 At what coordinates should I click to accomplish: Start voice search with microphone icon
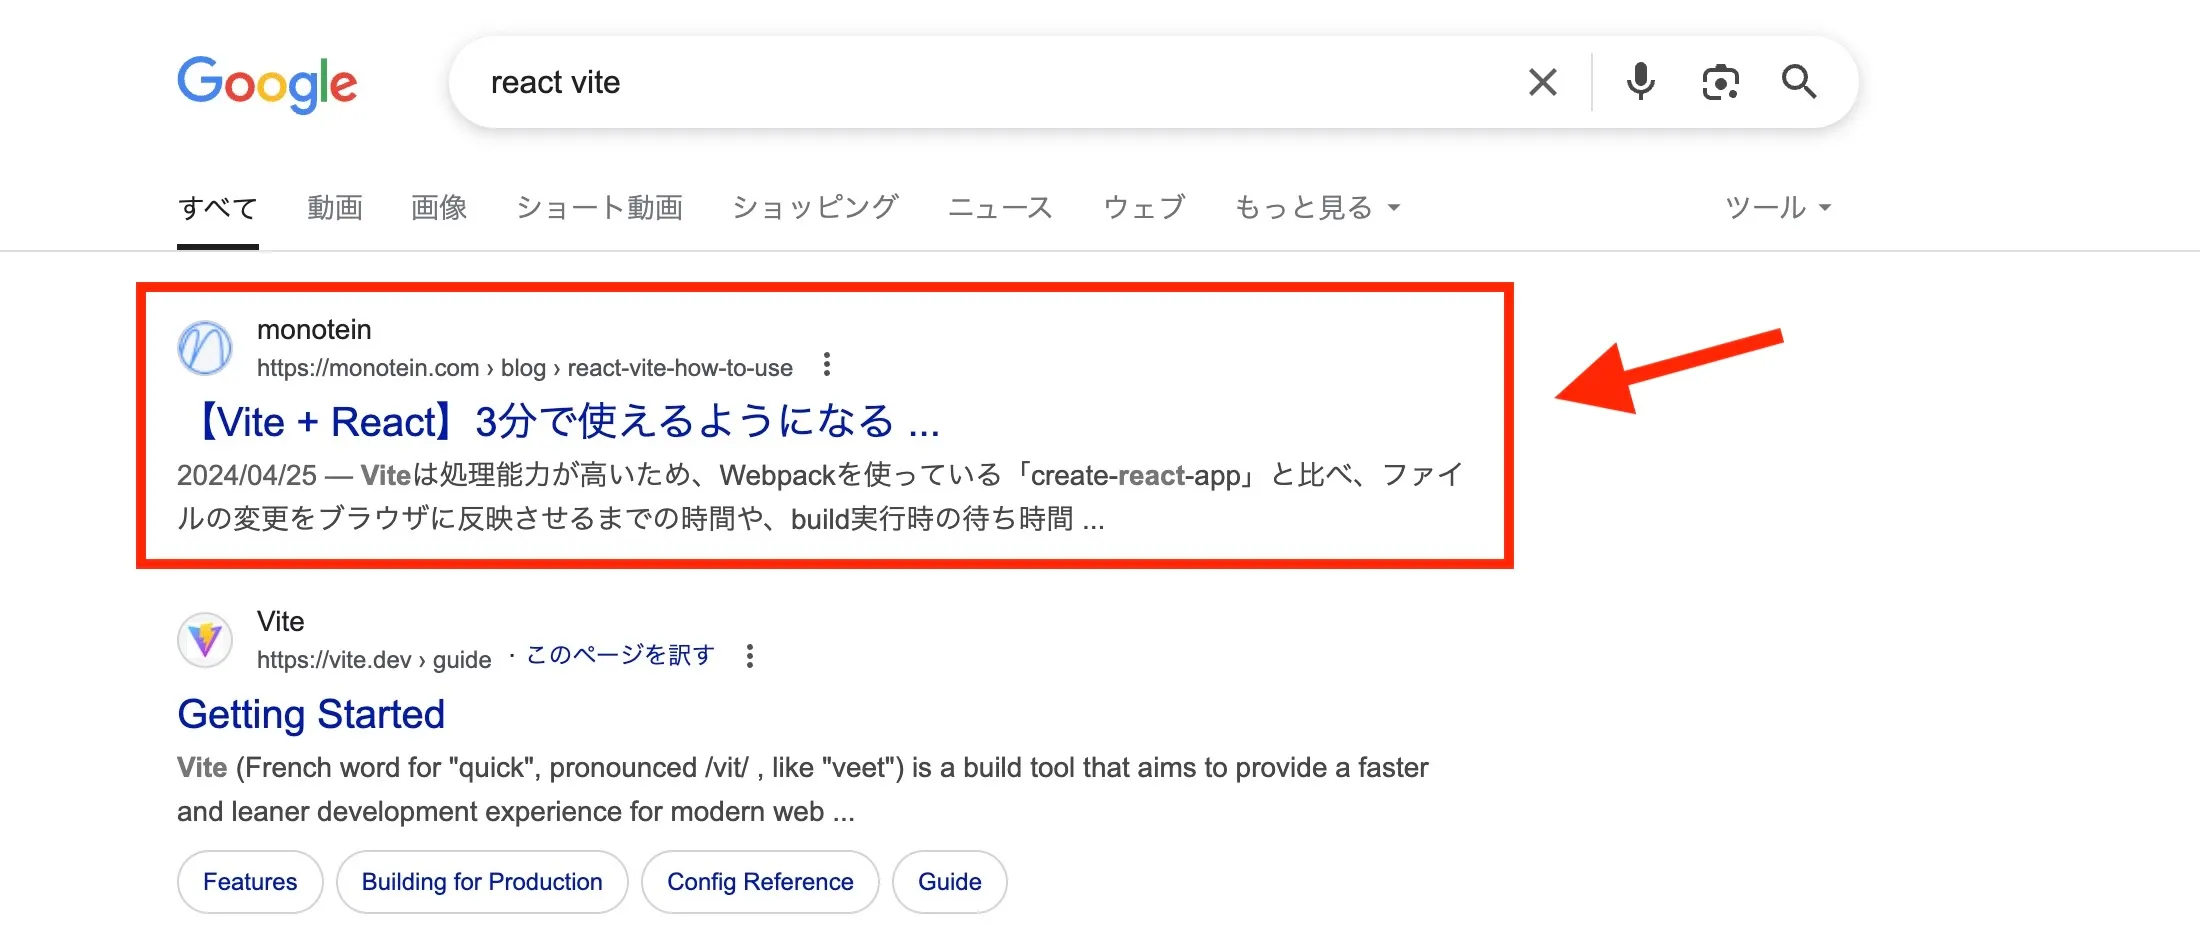[x=1640, y=82]
